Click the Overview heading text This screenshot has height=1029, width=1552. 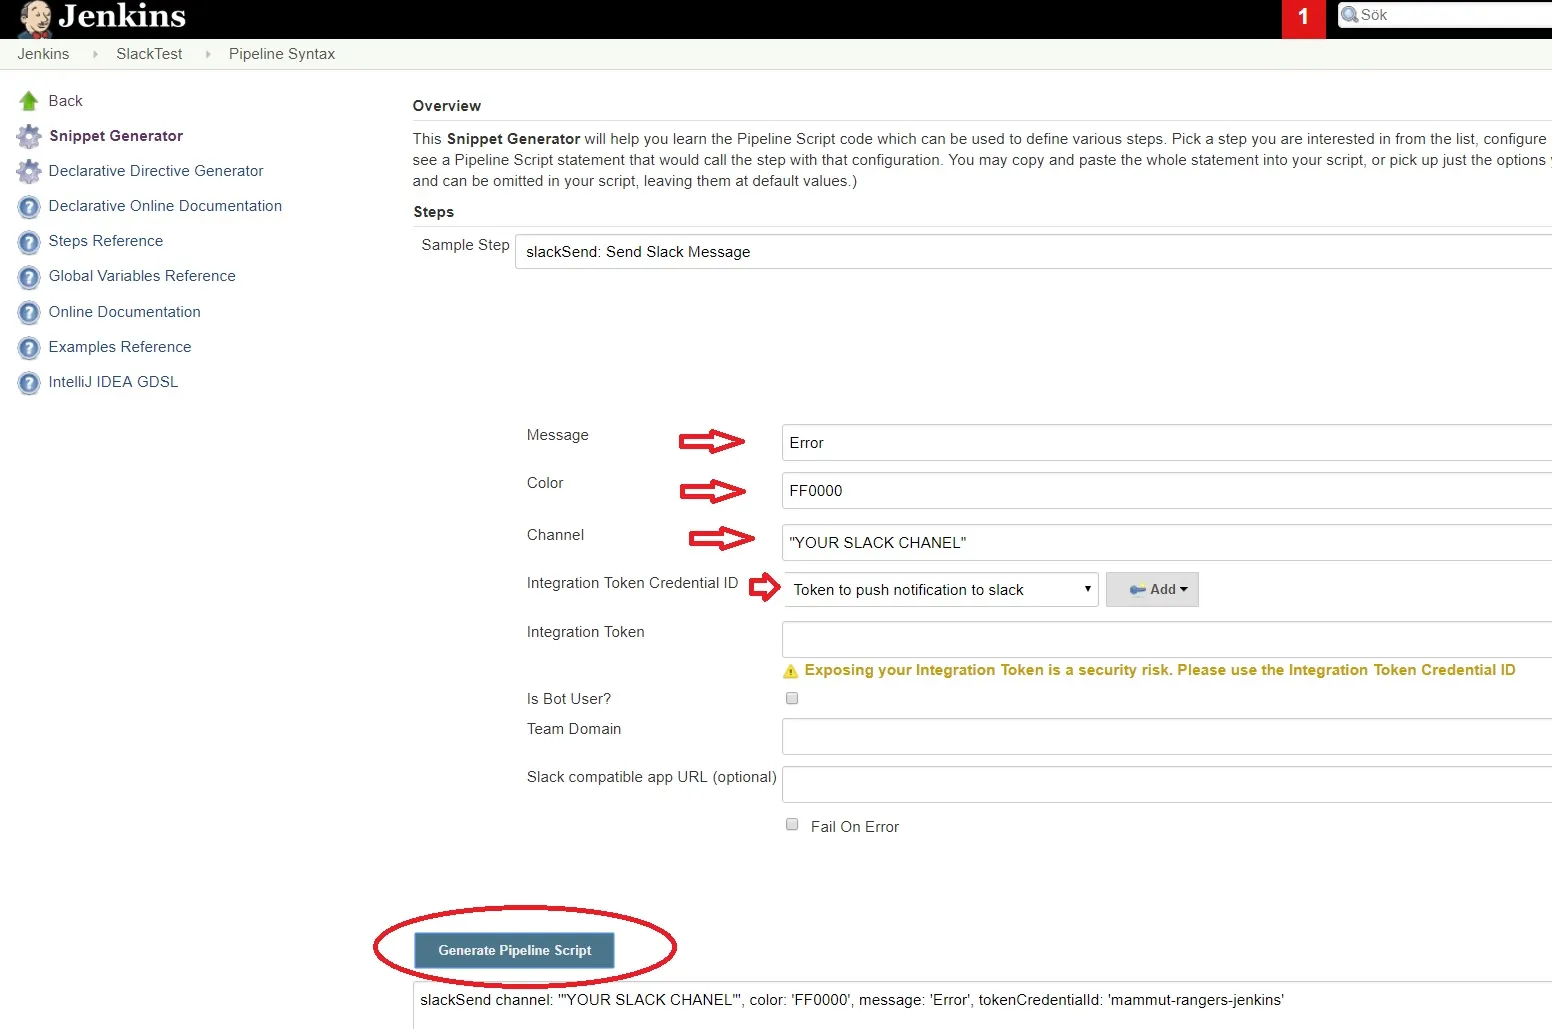(x=447, y=106)
